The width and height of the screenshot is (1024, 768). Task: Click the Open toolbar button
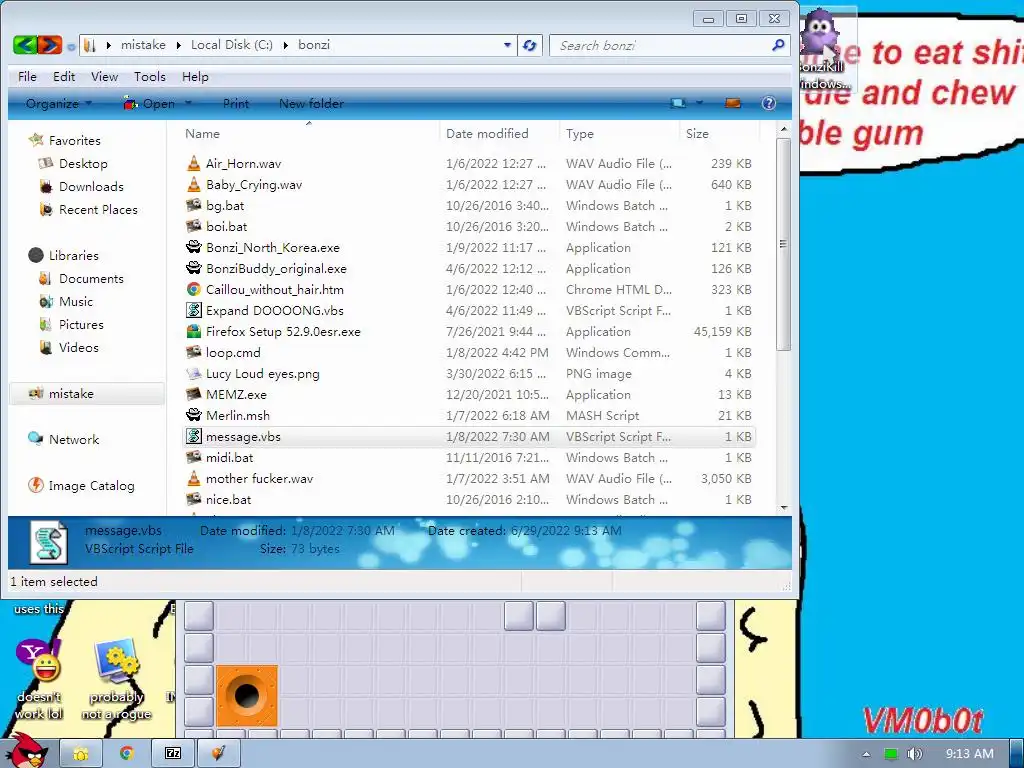[150, 103]
